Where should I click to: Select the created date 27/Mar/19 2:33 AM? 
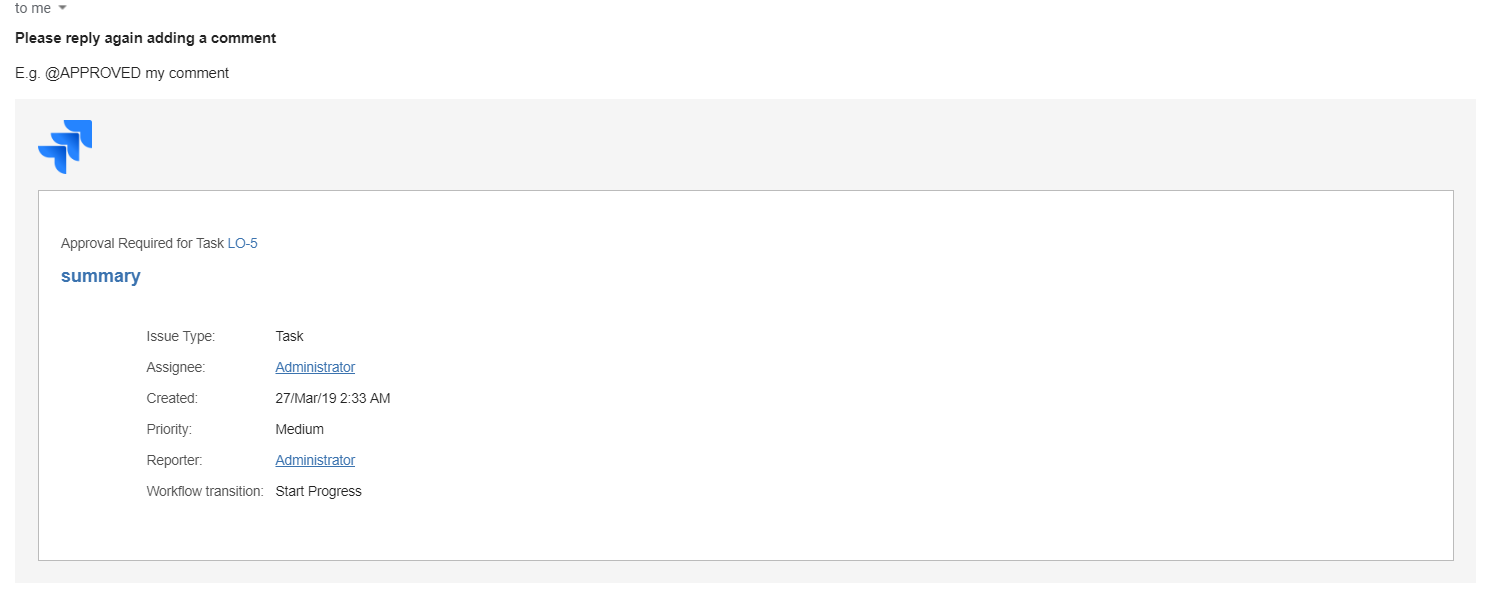point(332,398)
